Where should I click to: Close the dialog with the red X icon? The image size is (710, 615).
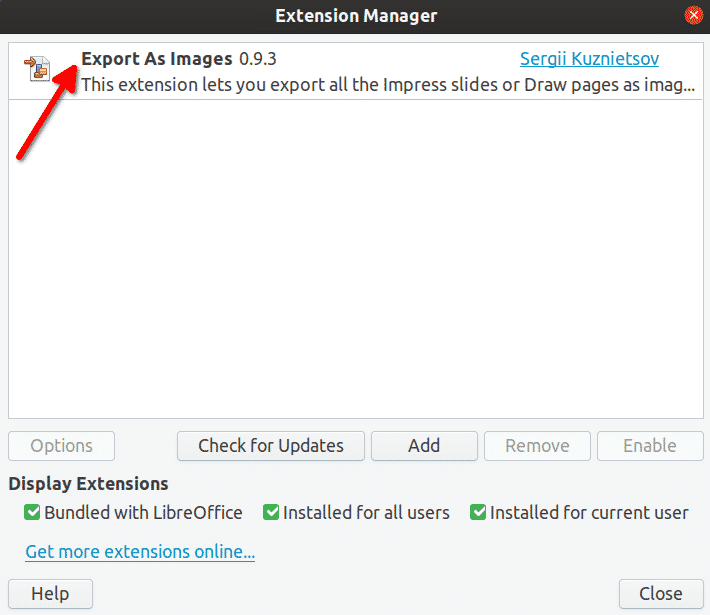pyautogui.click(x=693, y=15)
